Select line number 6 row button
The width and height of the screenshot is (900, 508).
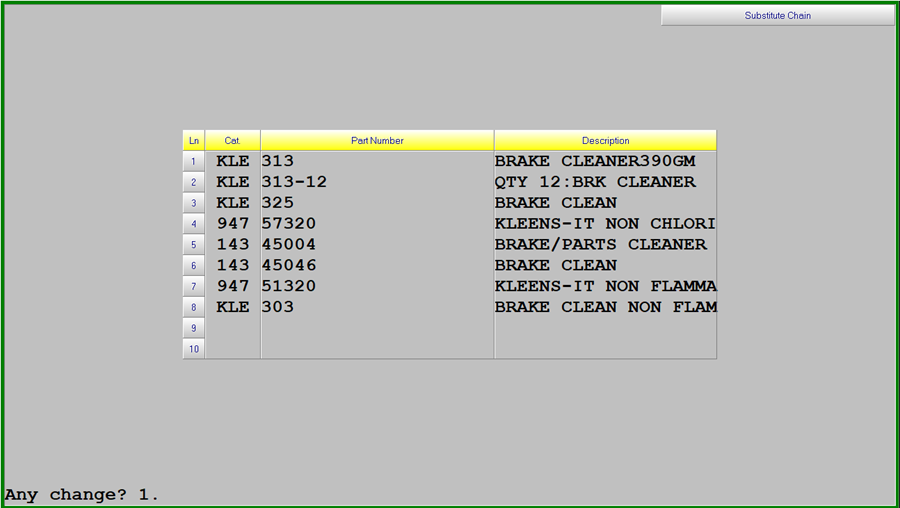click(x=193, y=265)
